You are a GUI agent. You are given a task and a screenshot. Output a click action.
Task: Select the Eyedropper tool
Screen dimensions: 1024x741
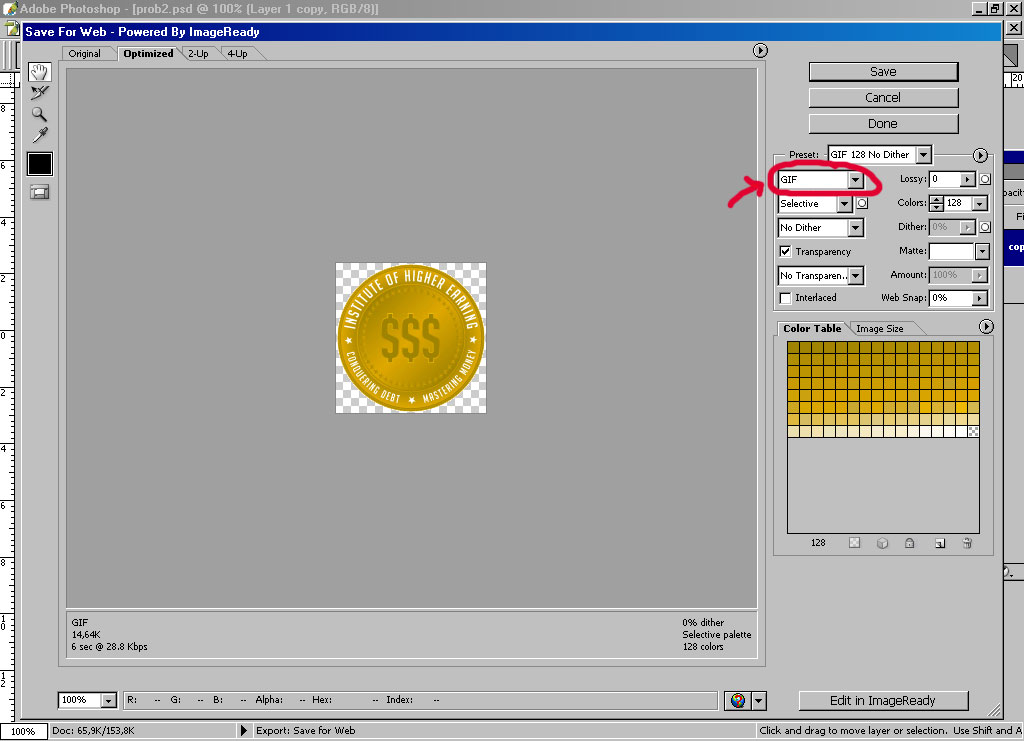(40, 135)
